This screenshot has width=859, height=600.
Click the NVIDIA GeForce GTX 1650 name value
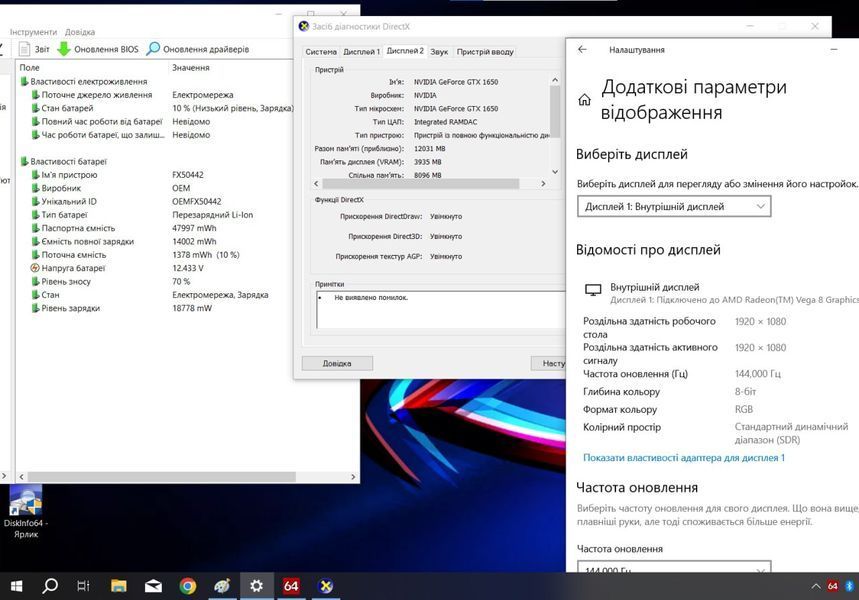456,82
